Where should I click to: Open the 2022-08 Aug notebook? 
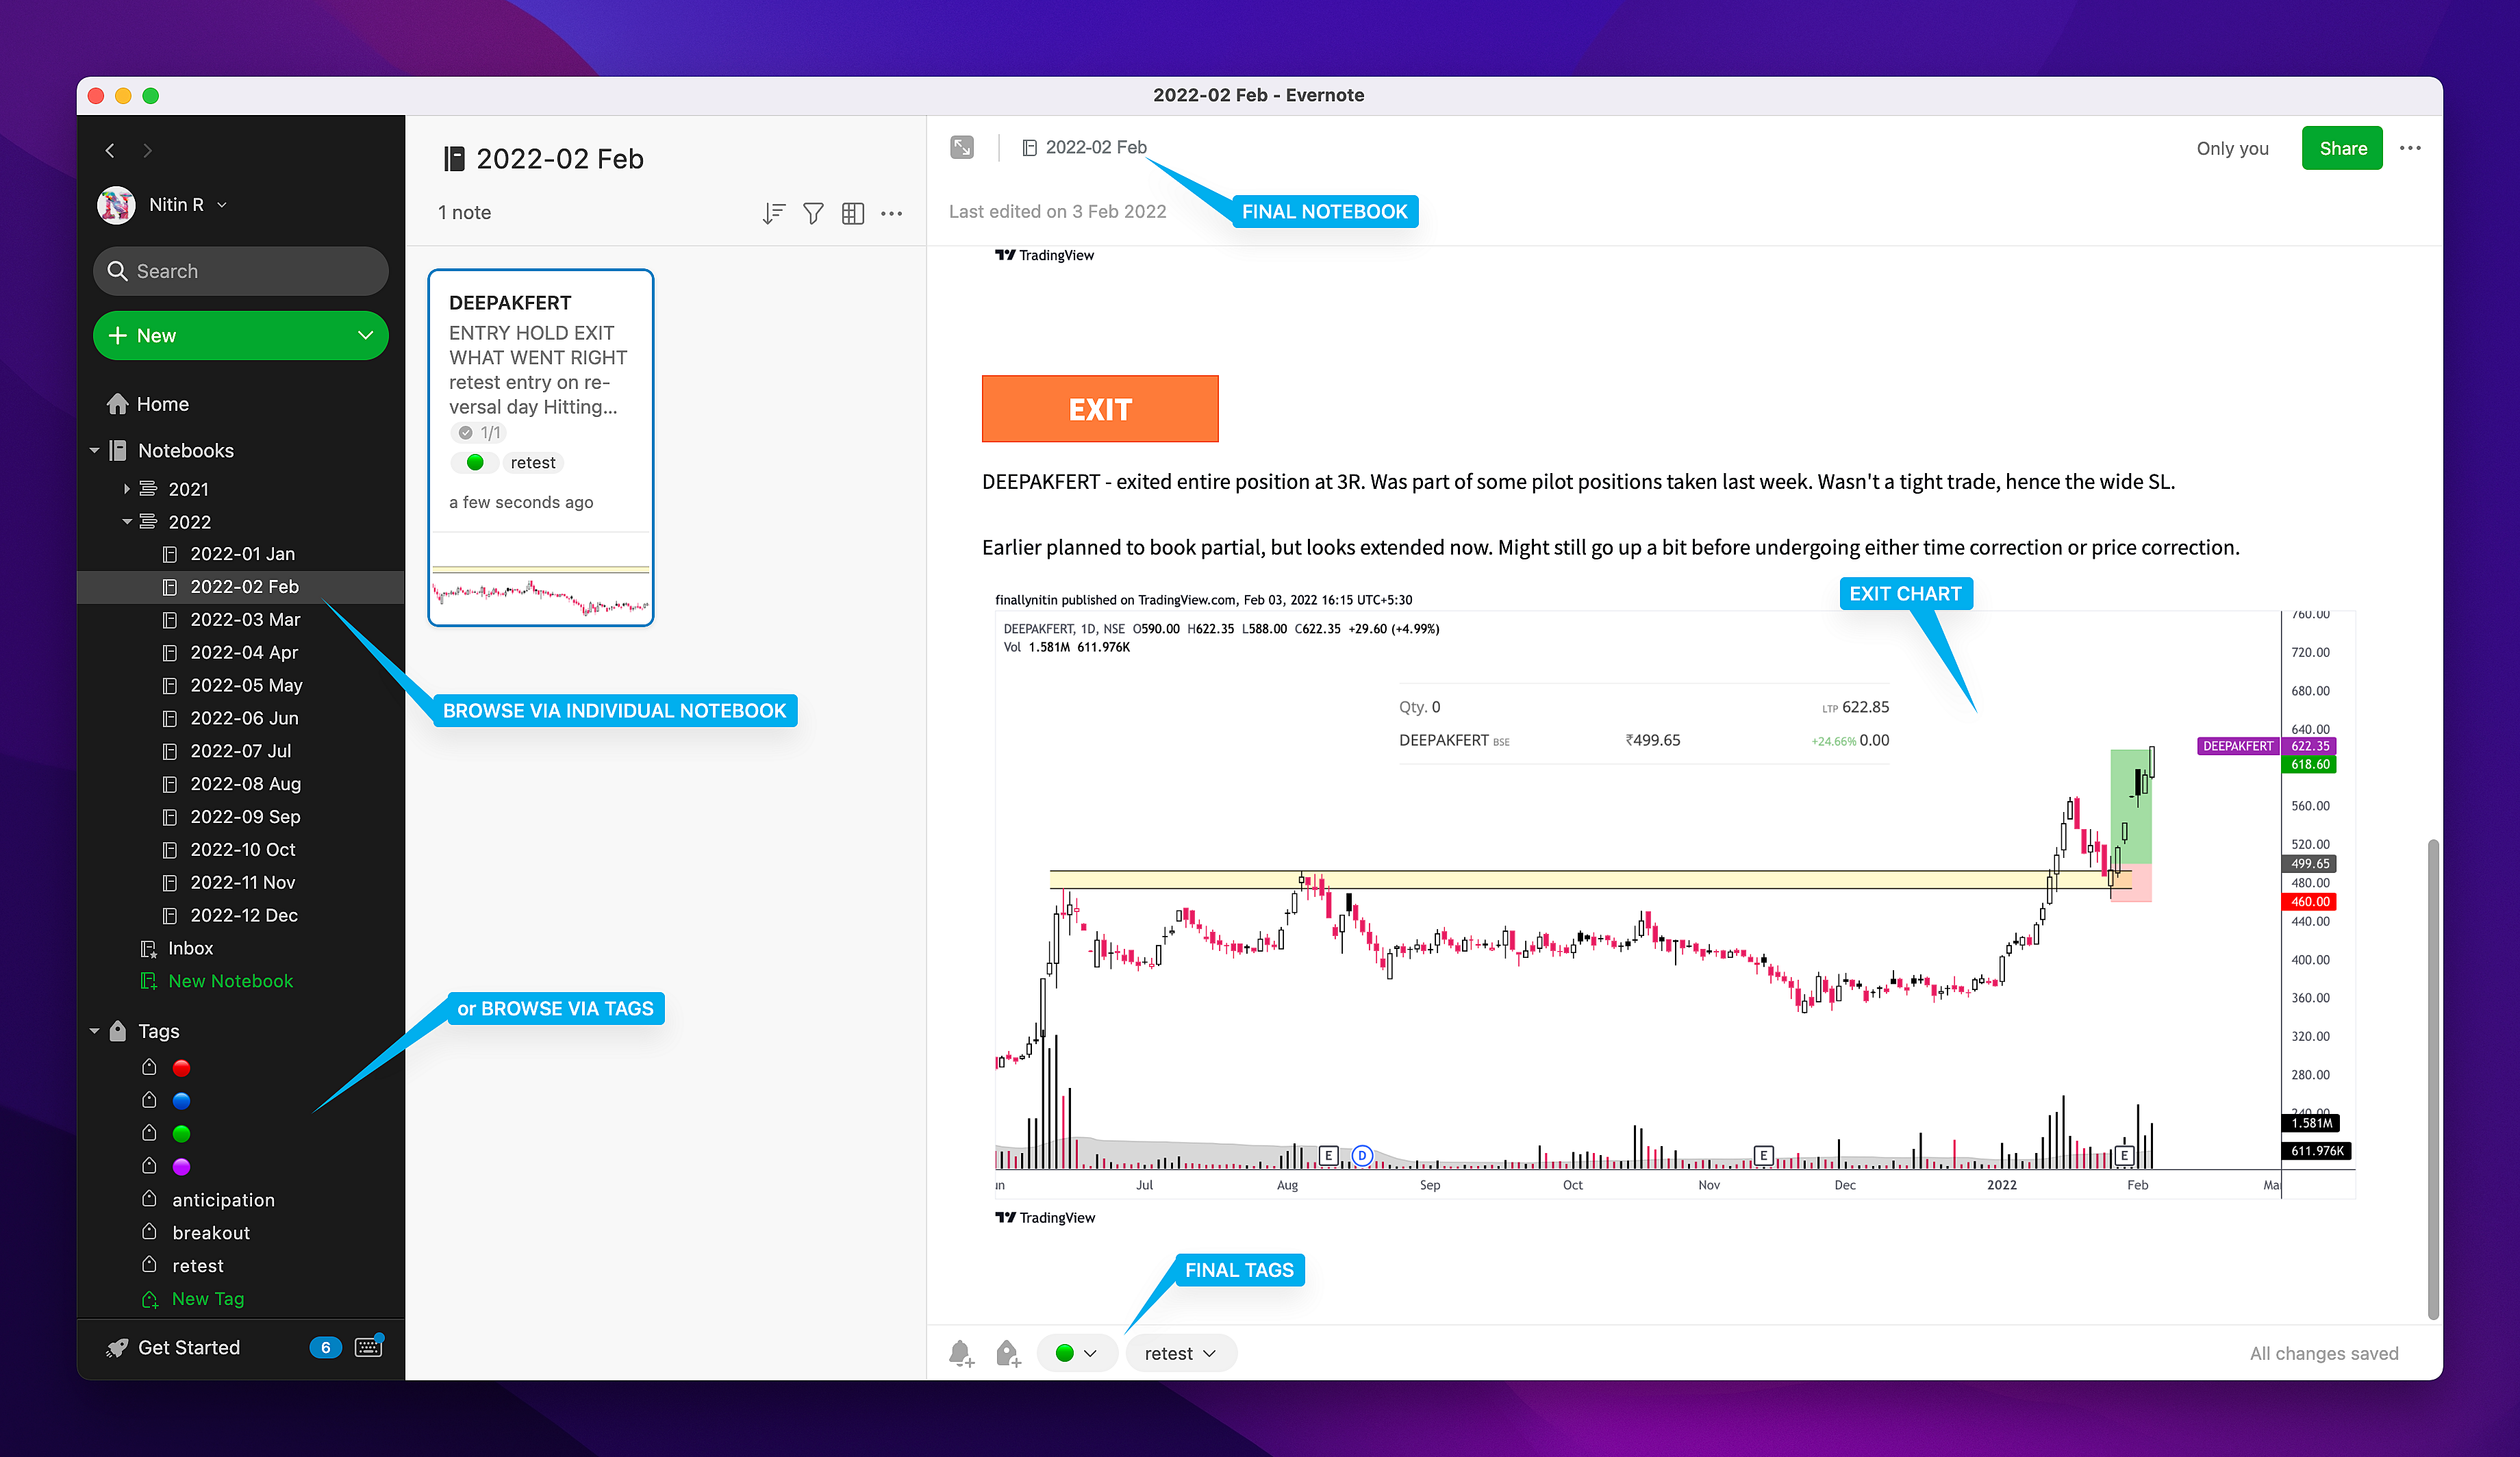tap(245, 783)
